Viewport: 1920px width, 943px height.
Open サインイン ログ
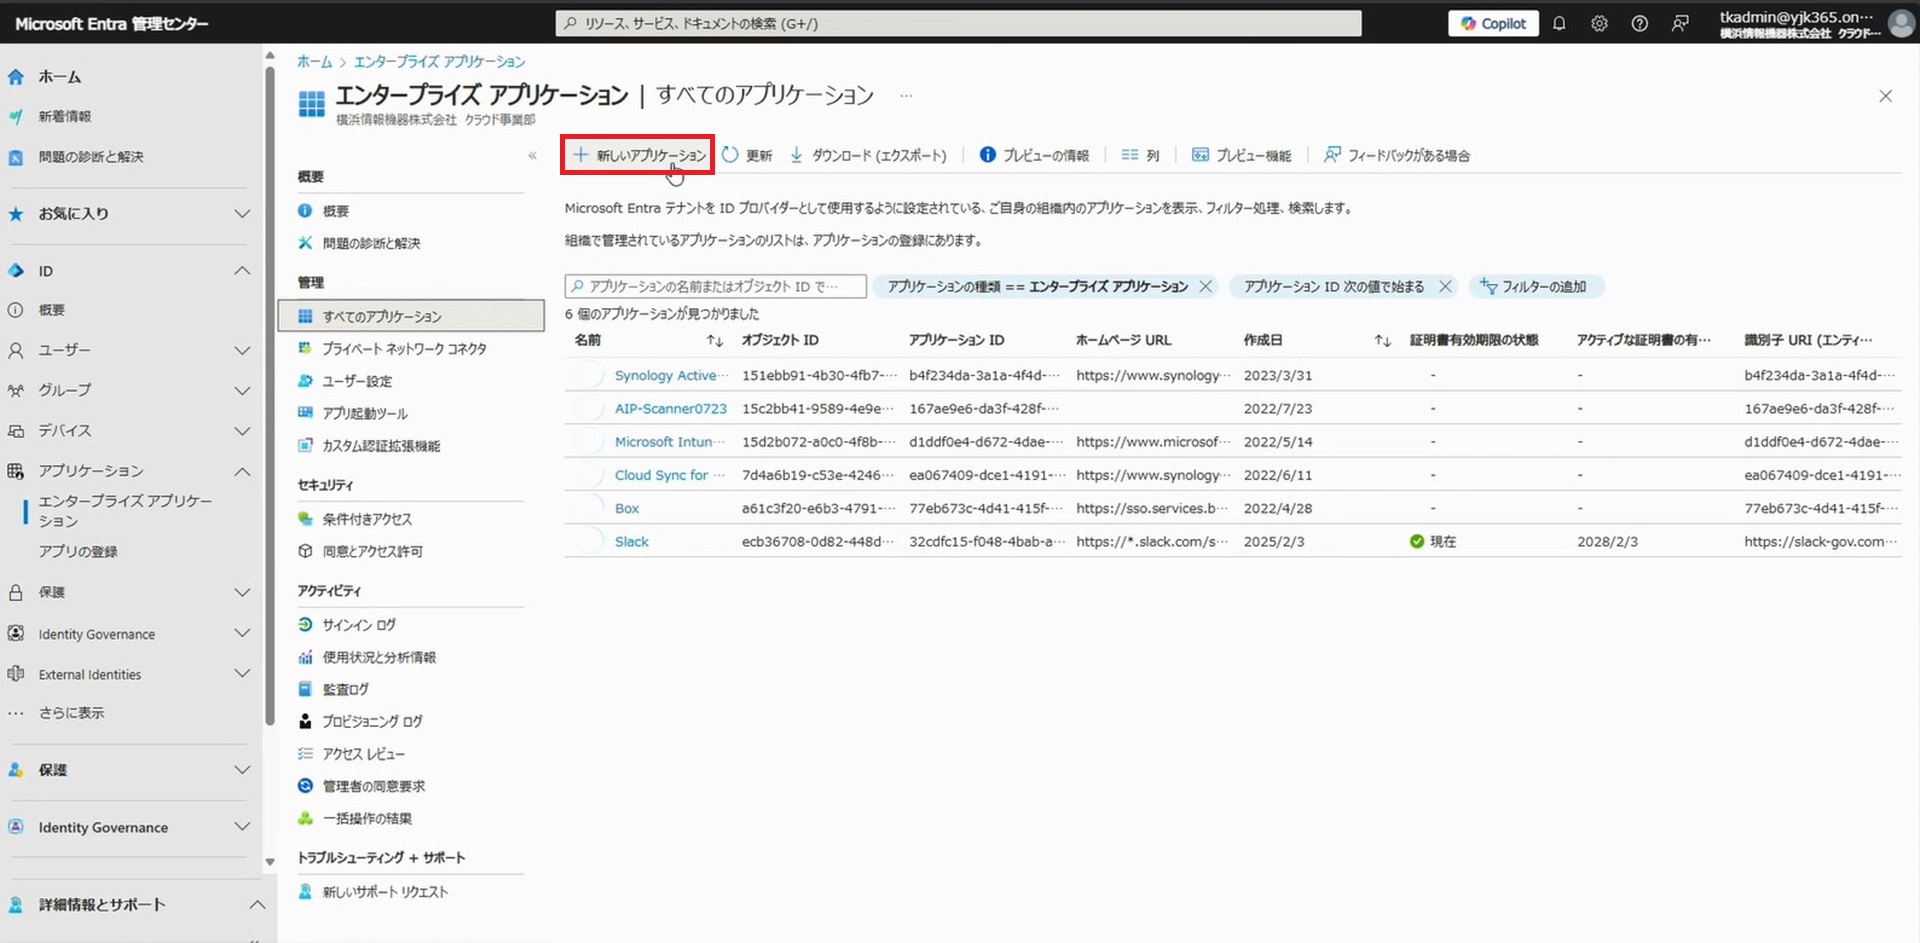click(x=359, y=625)
